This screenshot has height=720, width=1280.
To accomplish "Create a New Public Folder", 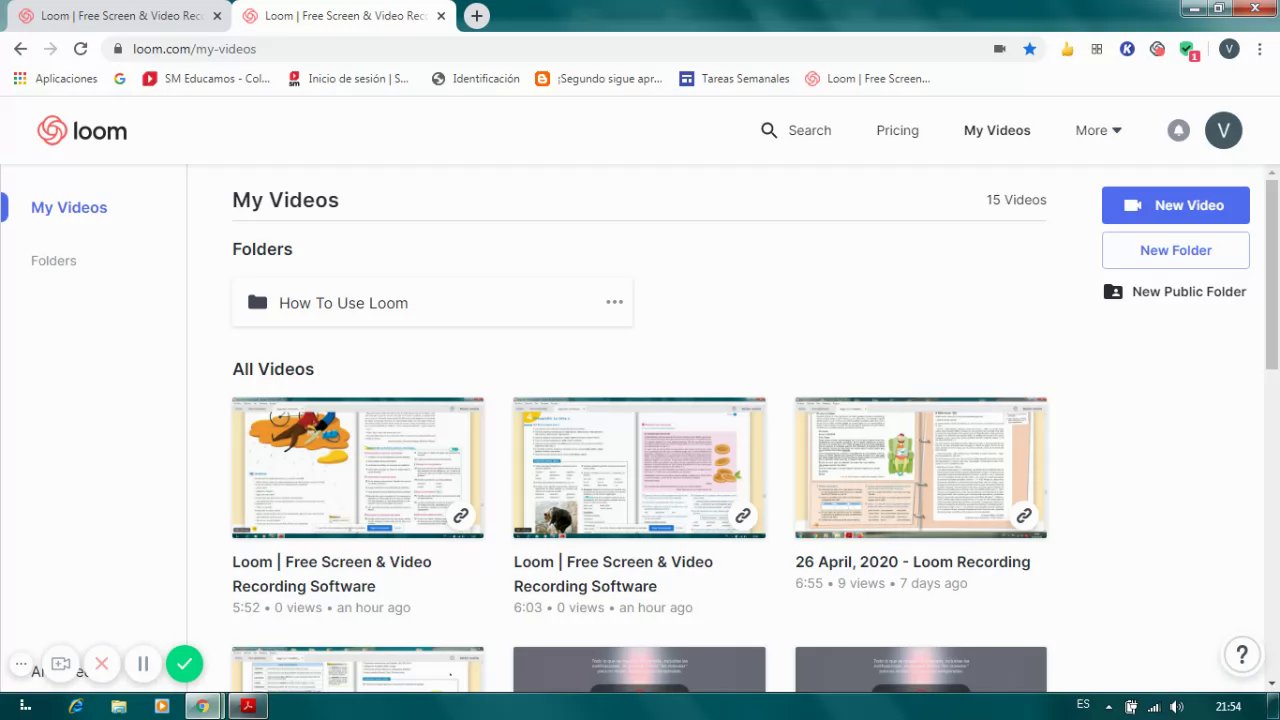I will point(1175,292).
